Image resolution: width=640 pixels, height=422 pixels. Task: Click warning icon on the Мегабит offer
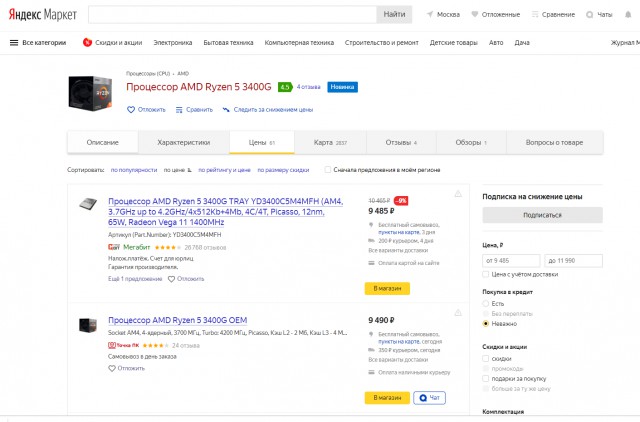458,194
